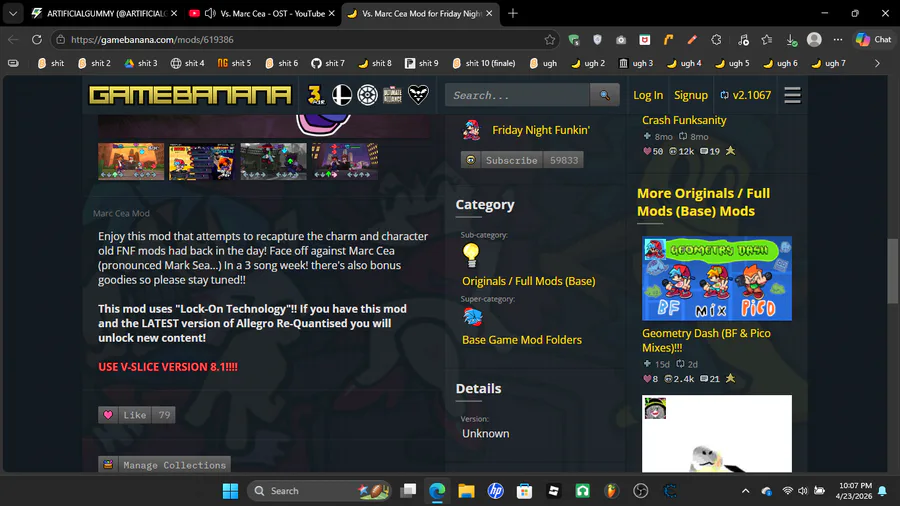Open the wheel-shaped game icon in header

pos(367,95)
